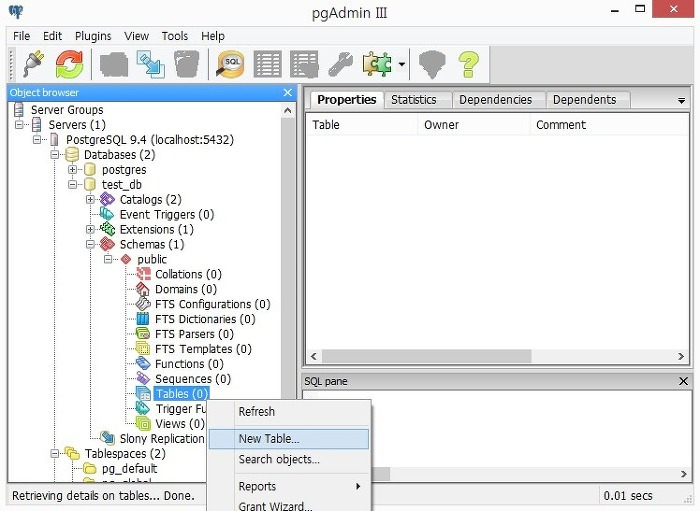Image resolution: width=700 pixels, height=511 pixels.
Task: Click the Sequences icon in tree
Action: 143,378
